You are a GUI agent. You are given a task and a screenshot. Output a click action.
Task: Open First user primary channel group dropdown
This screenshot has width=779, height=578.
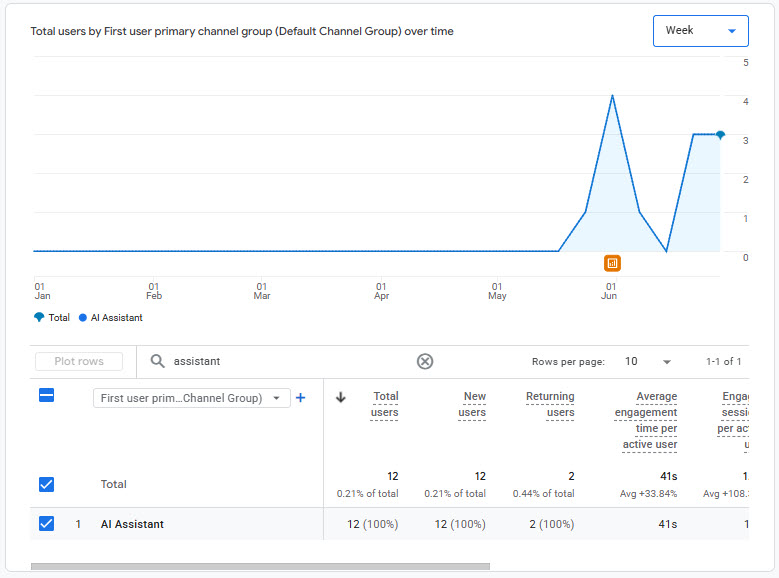tap(191, 398)
